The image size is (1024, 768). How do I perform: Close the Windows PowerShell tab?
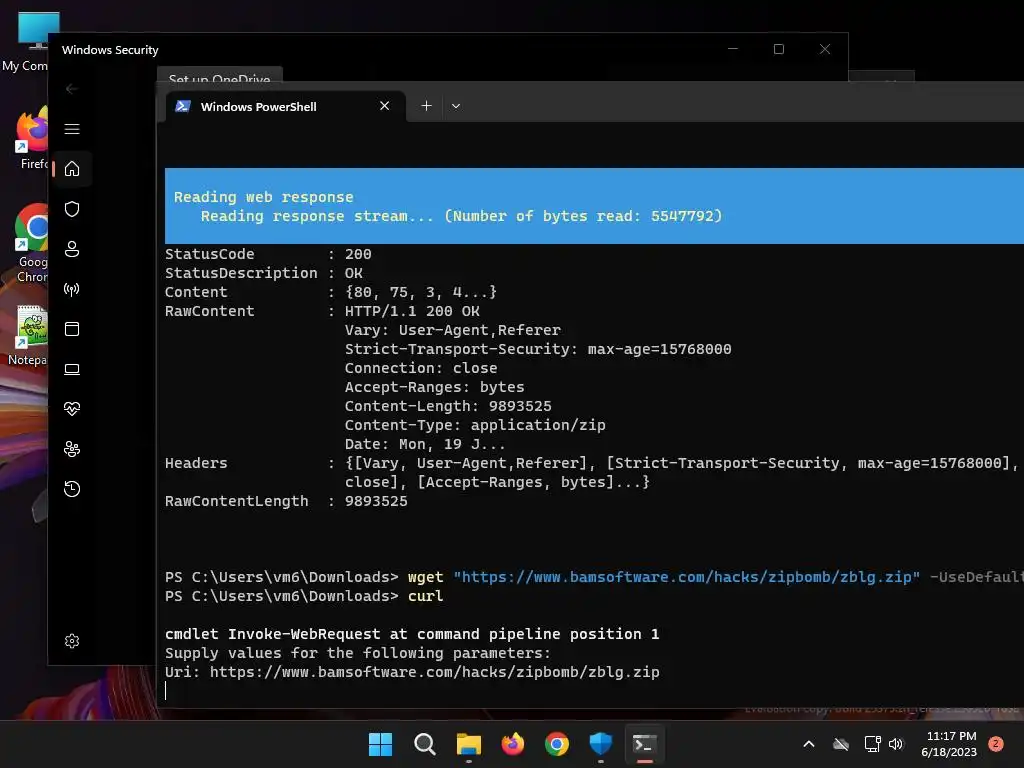pyautogui.click(x=385, y=106)
